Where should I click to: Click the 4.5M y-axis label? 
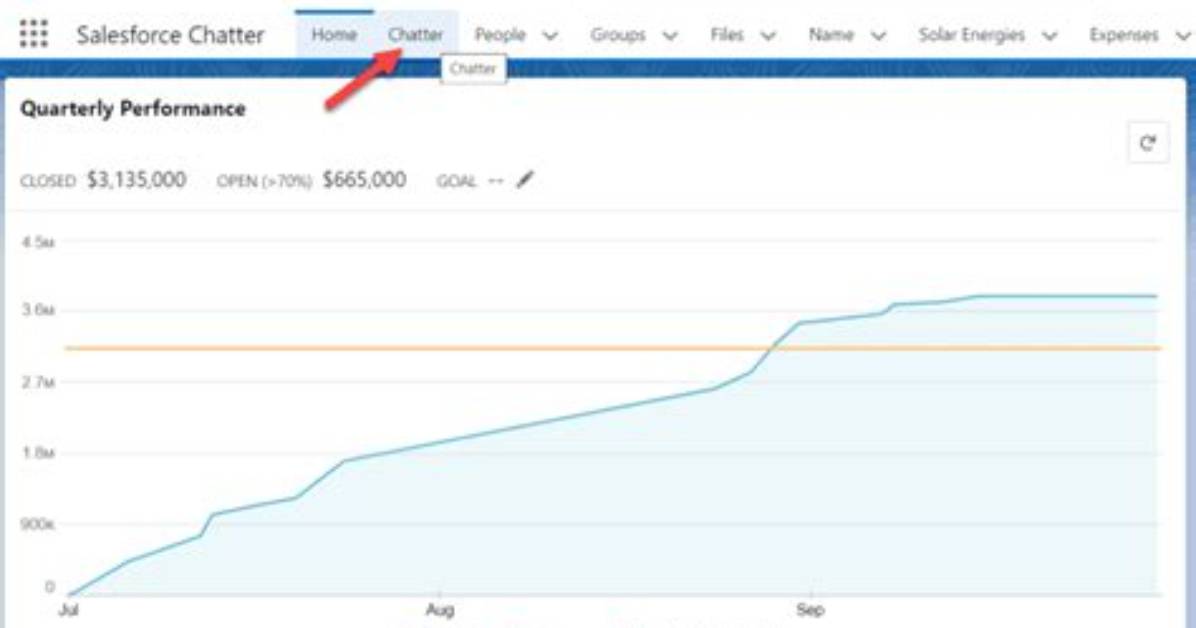pos(38,242)
